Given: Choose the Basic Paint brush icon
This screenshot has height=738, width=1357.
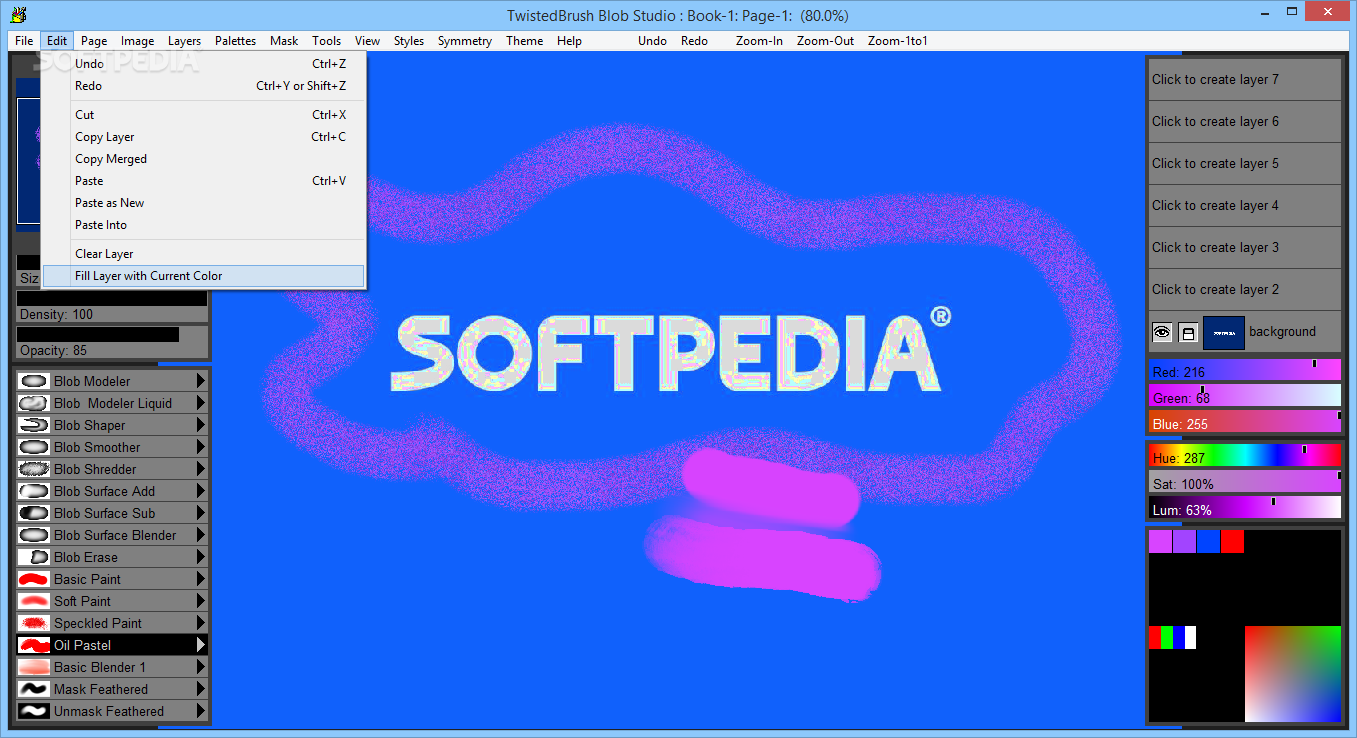Looking at the screenshot, I should (34, 579).
